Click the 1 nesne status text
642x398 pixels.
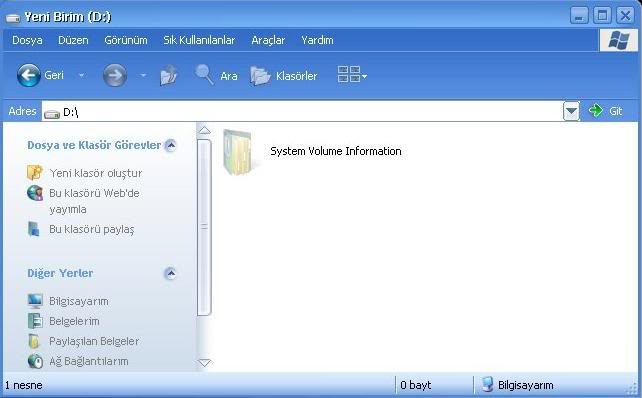[x=23, y=385]
